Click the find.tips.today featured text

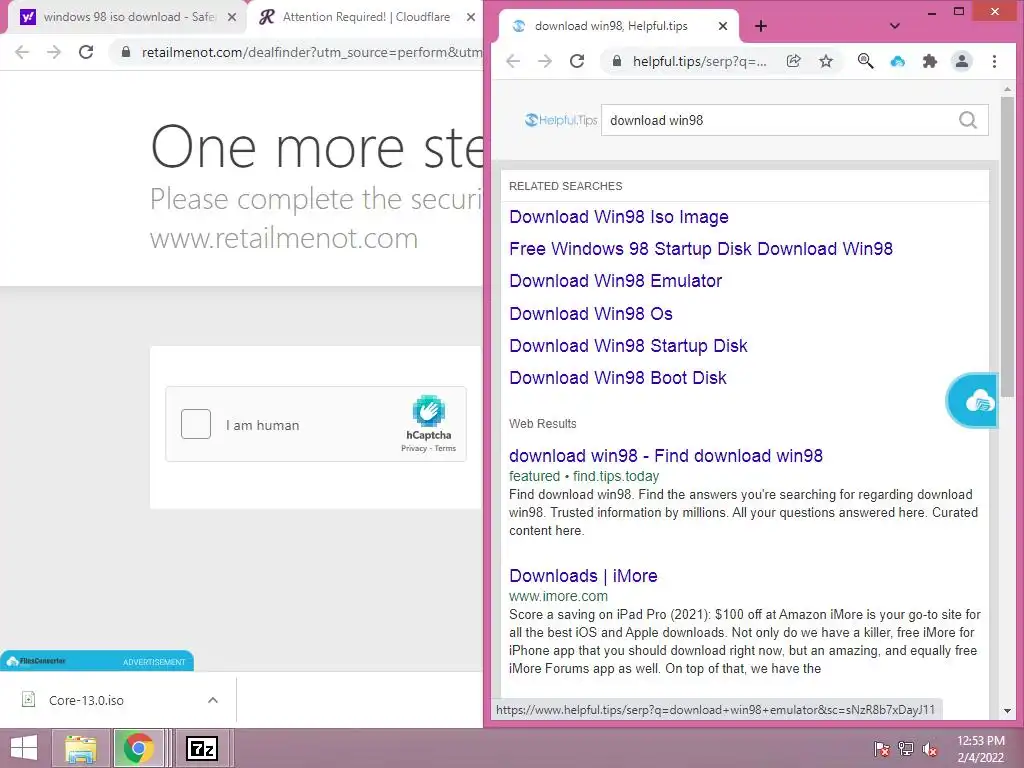click(x=584, y=476)
